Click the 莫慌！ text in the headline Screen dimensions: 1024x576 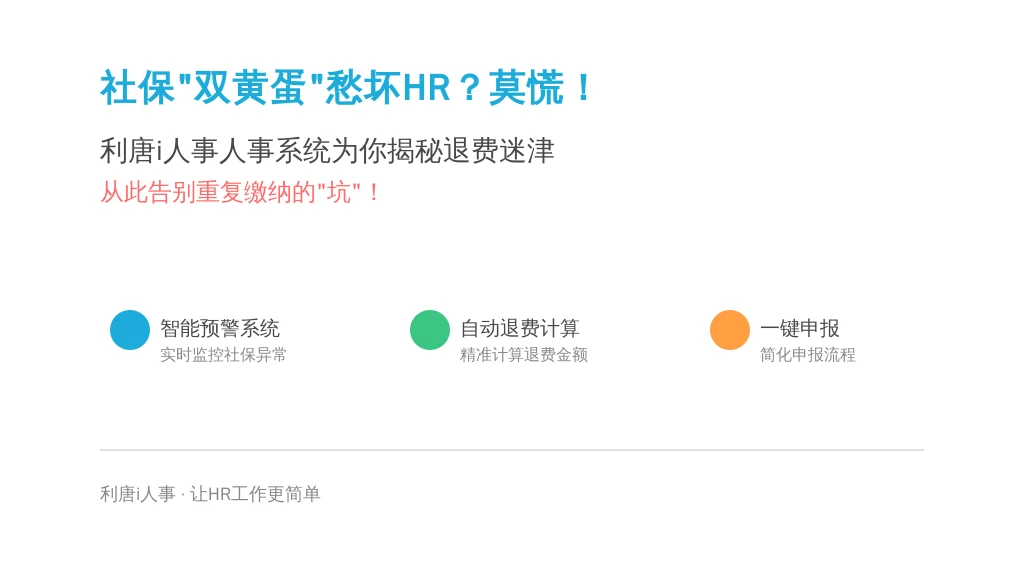(x=541, y=87)
